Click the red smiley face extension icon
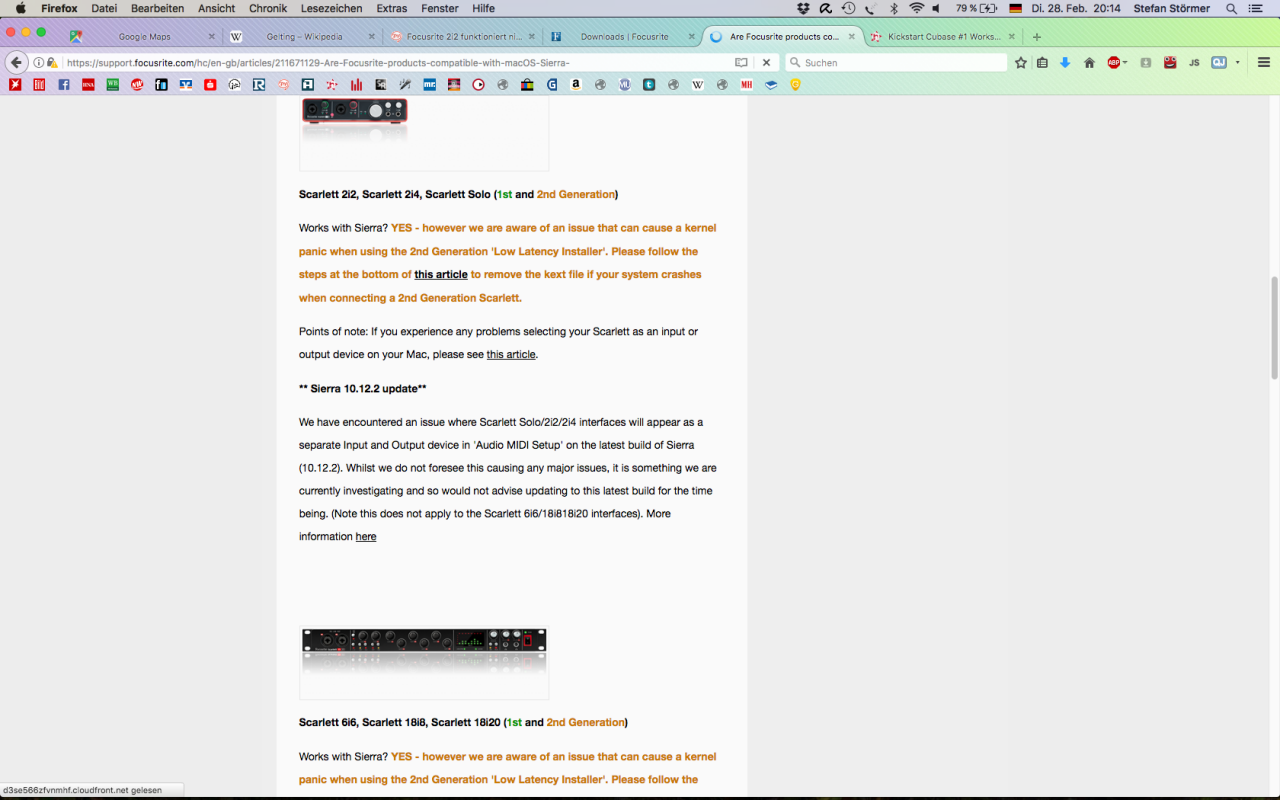Image resolution: width=1280 pixels, height=800 pixels. (1170, 62)
